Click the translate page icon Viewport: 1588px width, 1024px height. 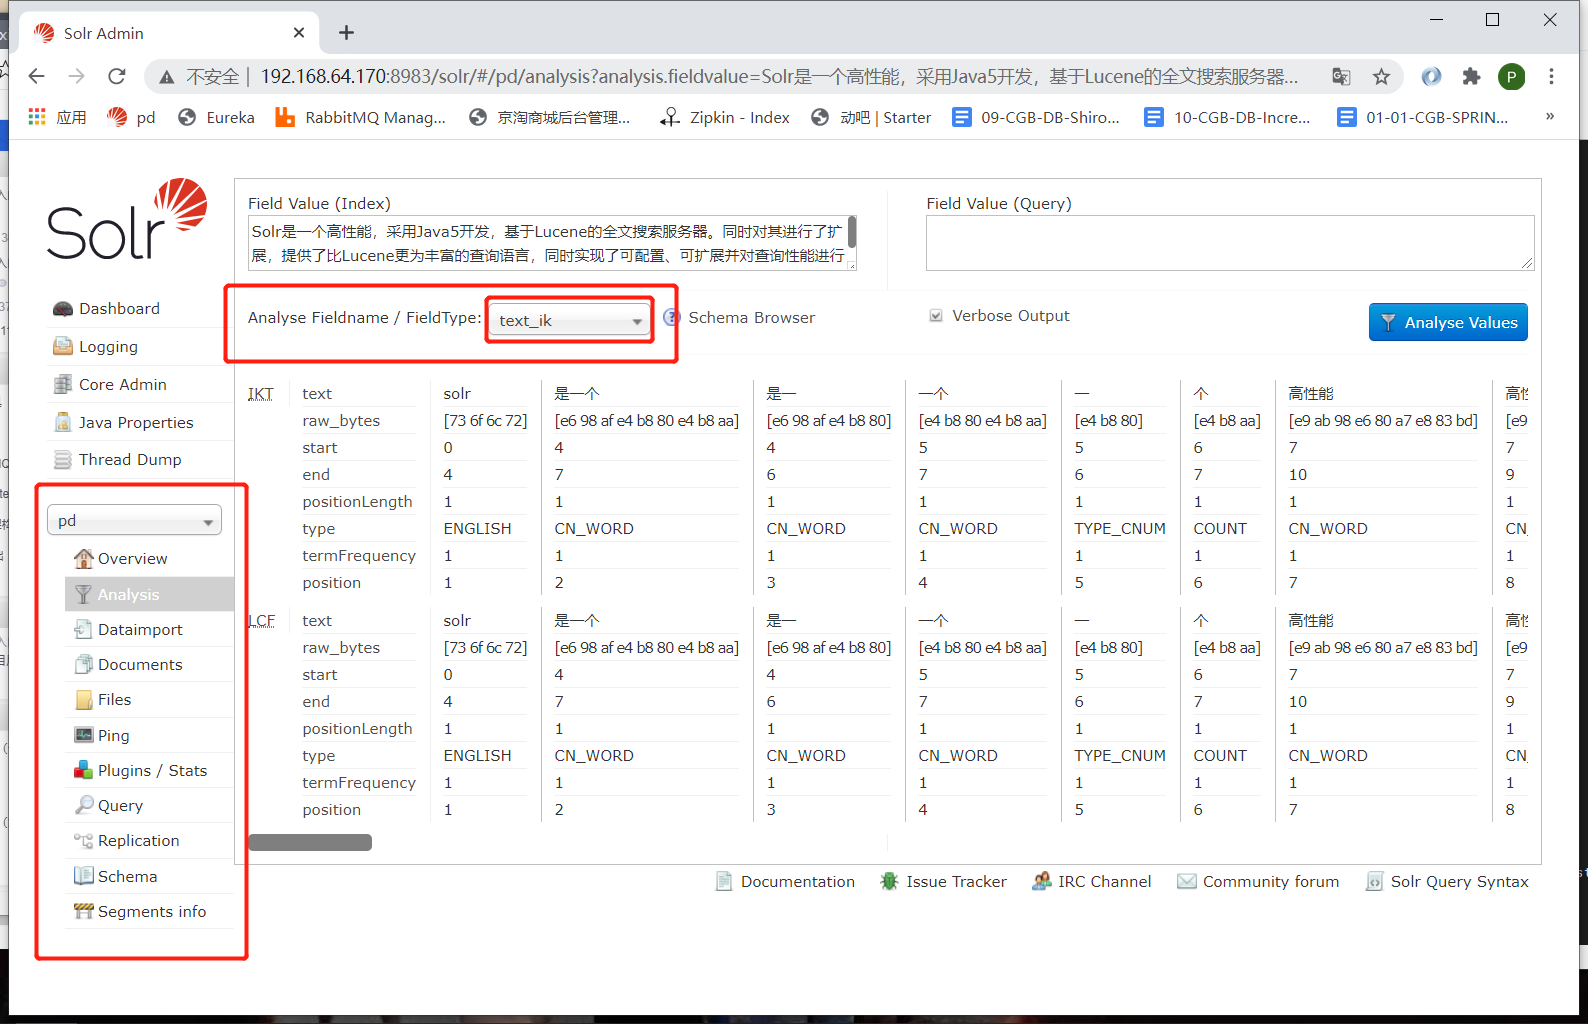tap(1341, 77)
